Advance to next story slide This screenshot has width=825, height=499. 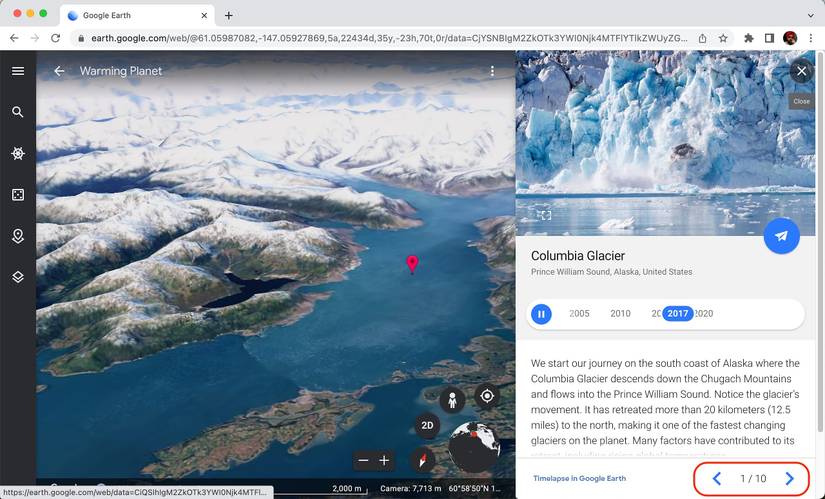coord(789,478)
